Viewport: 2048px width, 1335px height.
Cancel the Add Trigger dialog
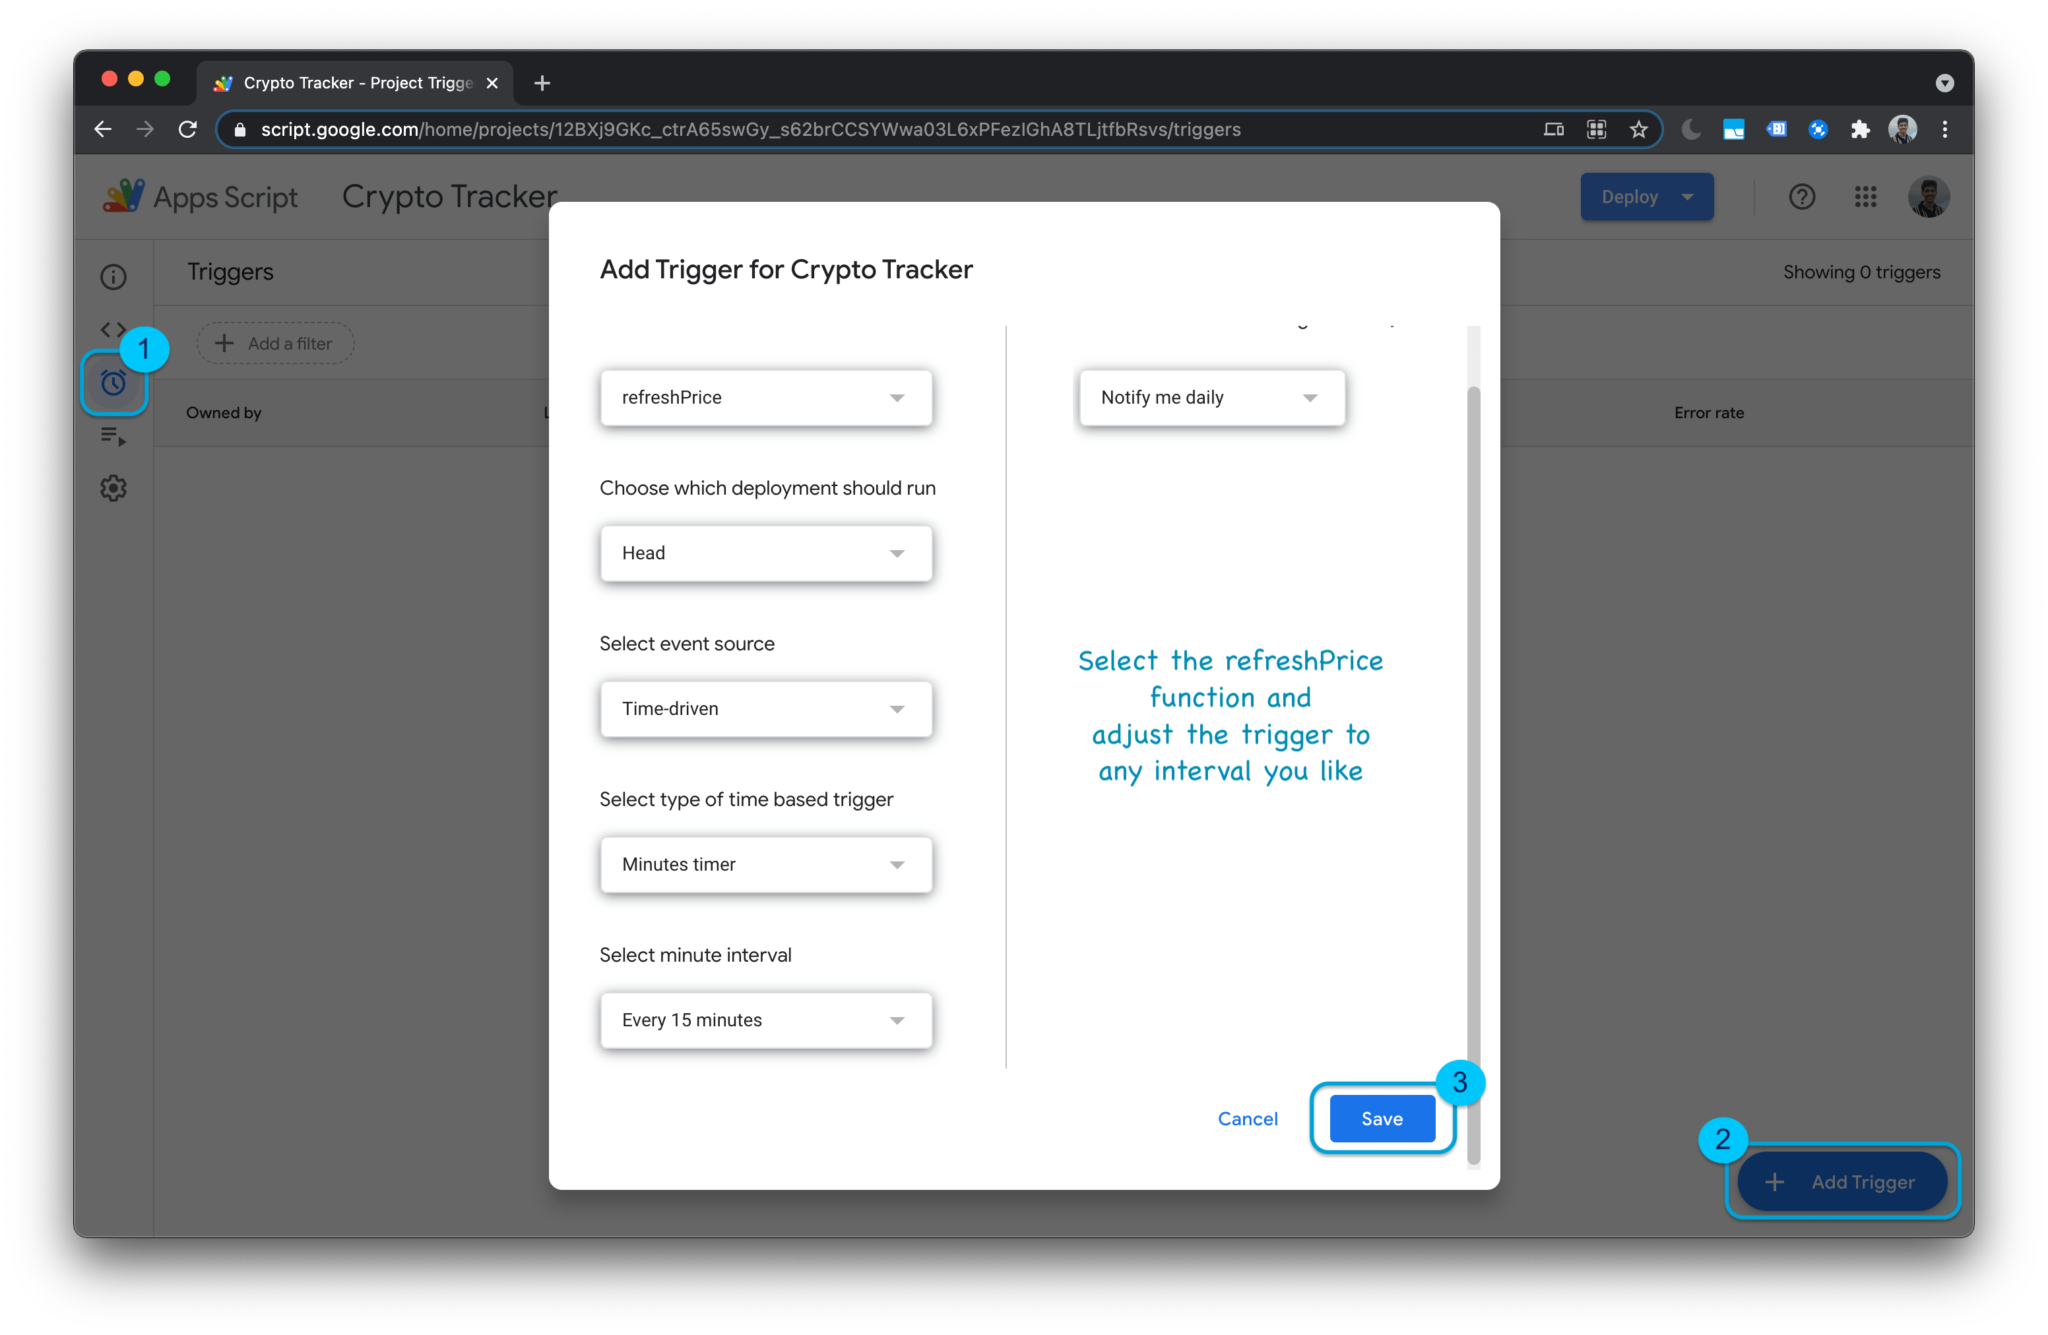tap(1247, 1118)
